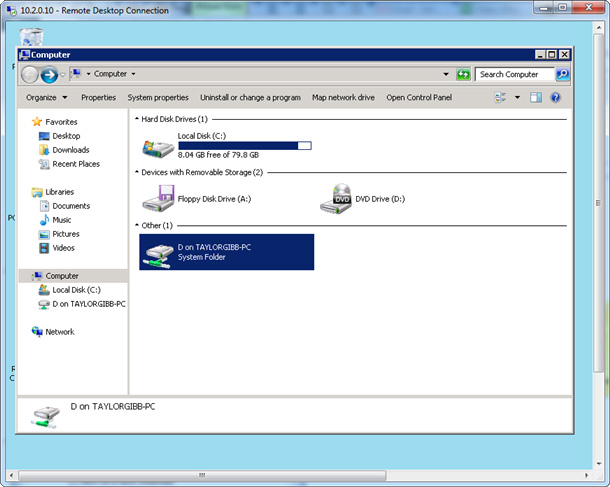Click '8.04 GB free of 79.8 GB' text
The width and height of the screenshot is (610, 487).
[218, 155]
